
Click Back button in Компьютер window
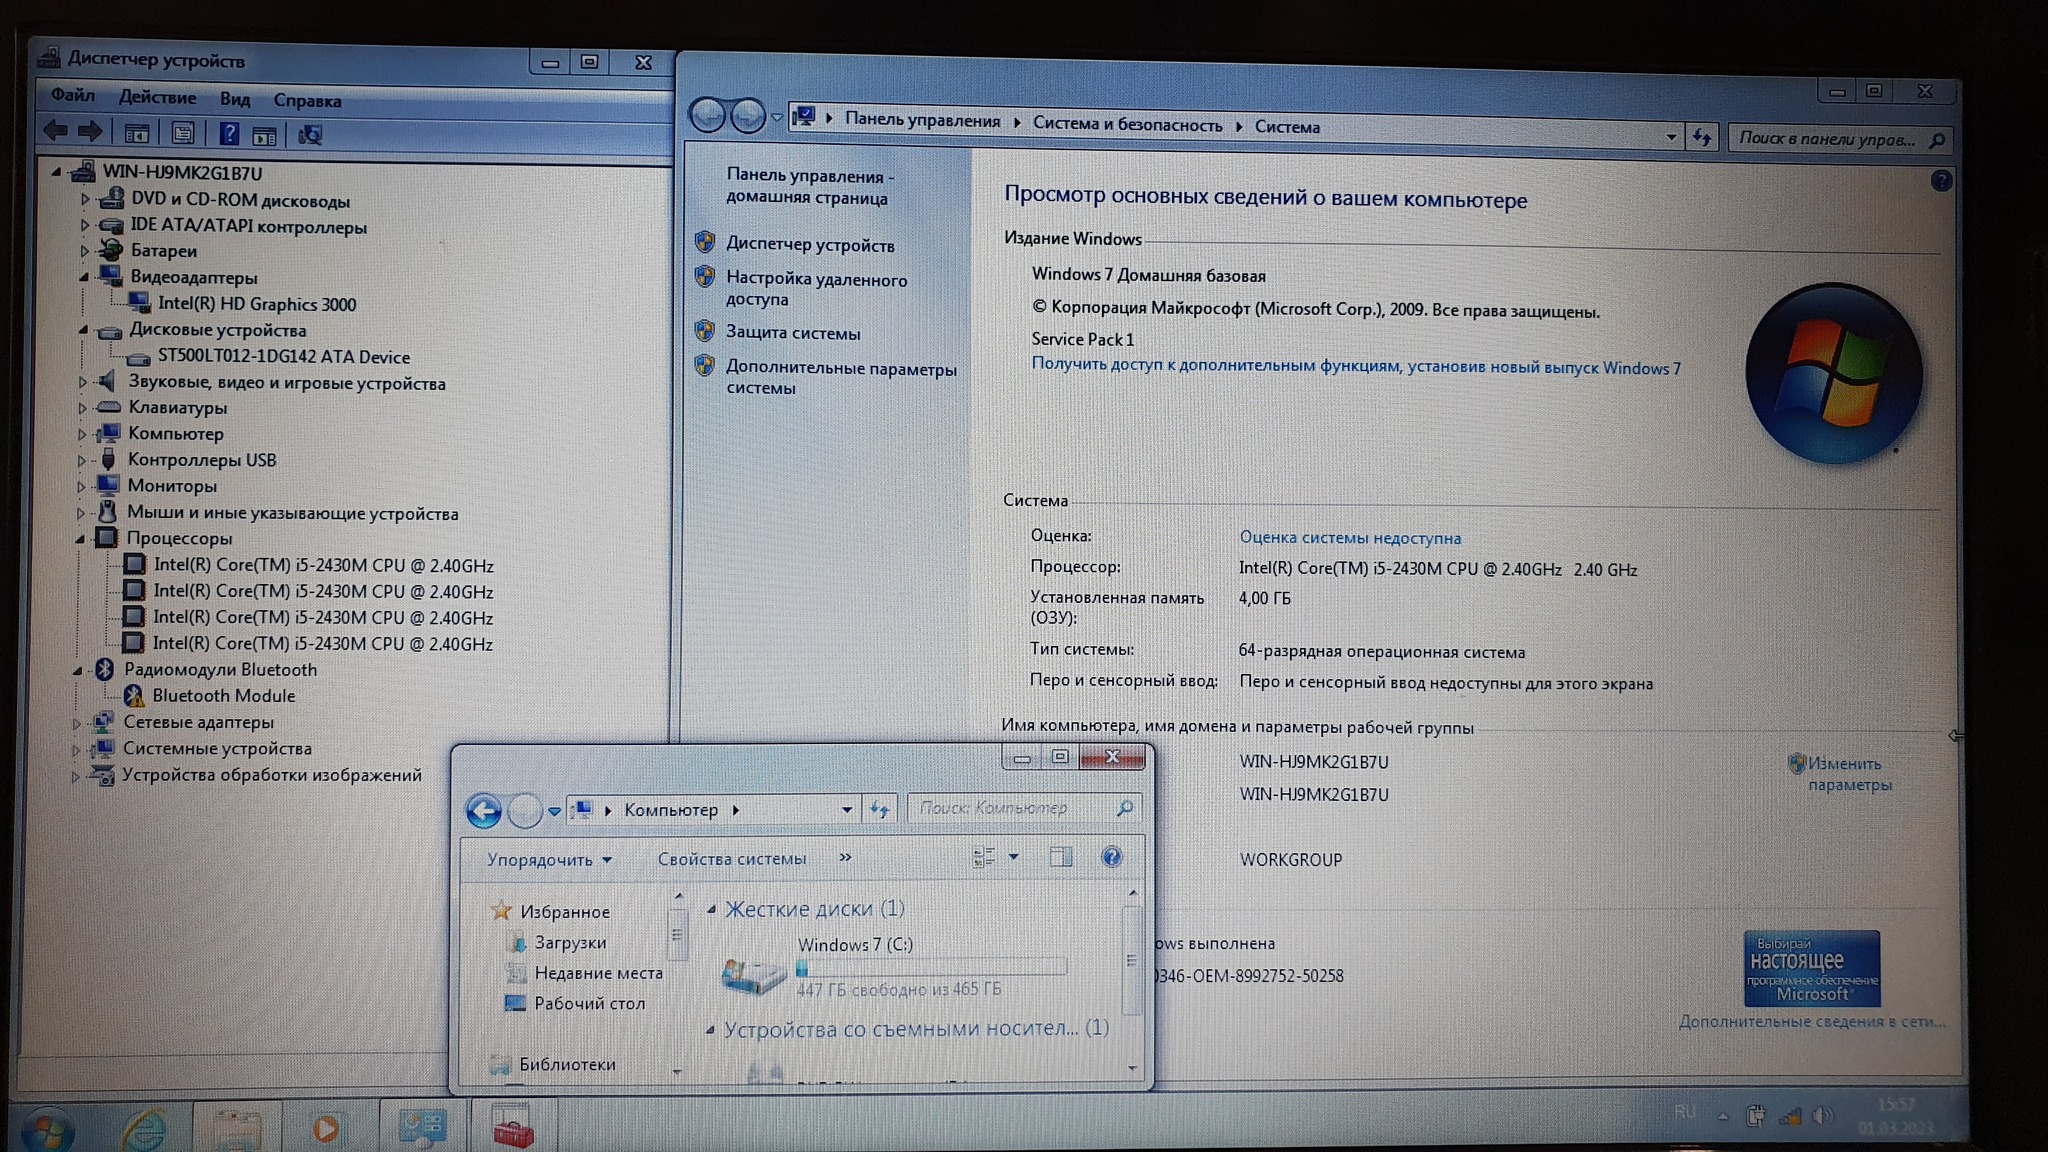click(484, 811)
